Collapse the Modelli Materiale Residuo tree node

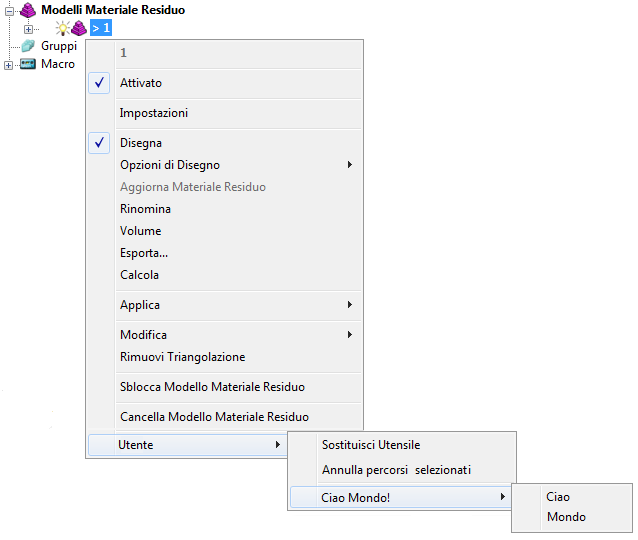(x=9, y=10)
